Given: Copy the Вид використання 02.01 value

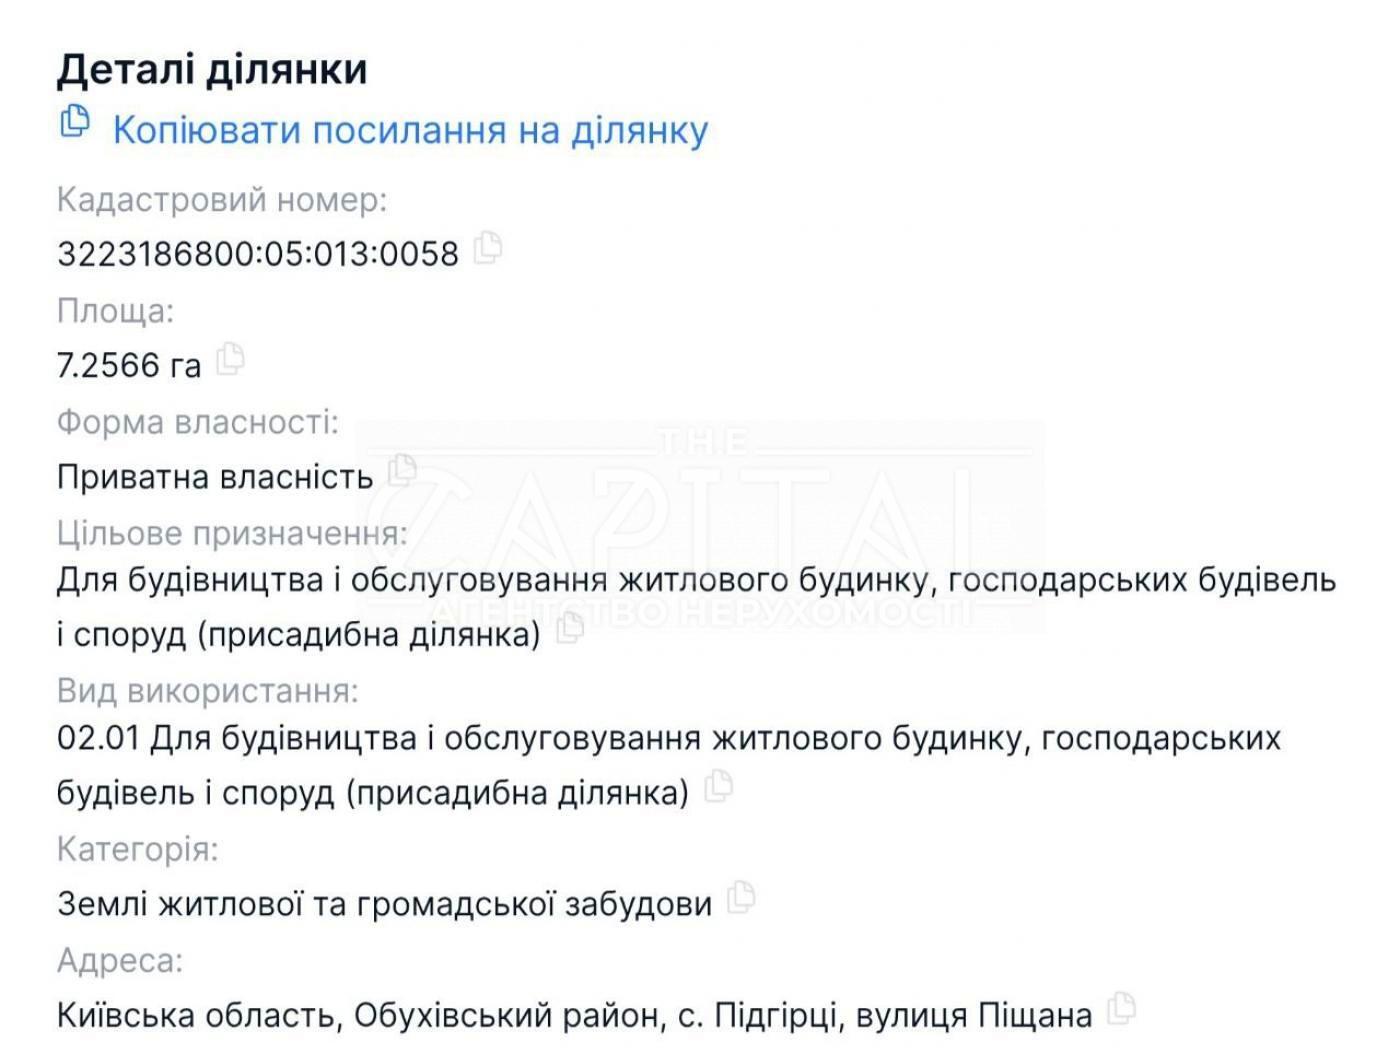Looking at the screenshot, I should click(718, 786).
